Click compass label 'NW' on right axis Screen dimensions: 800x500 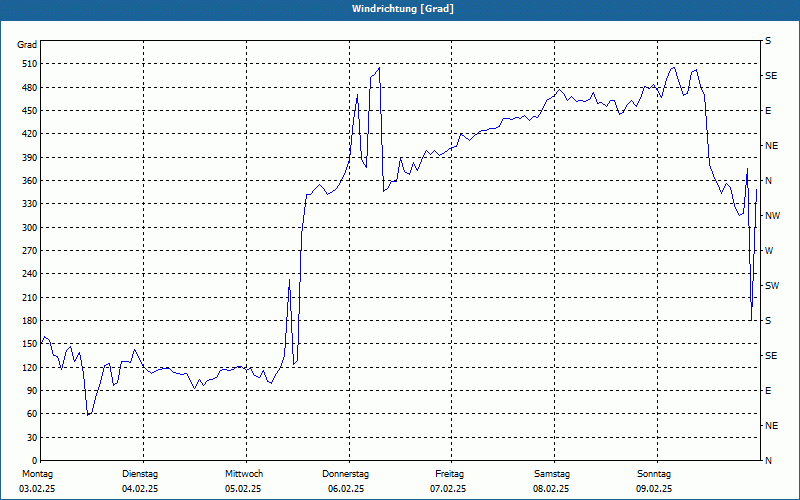click(772, 216)
